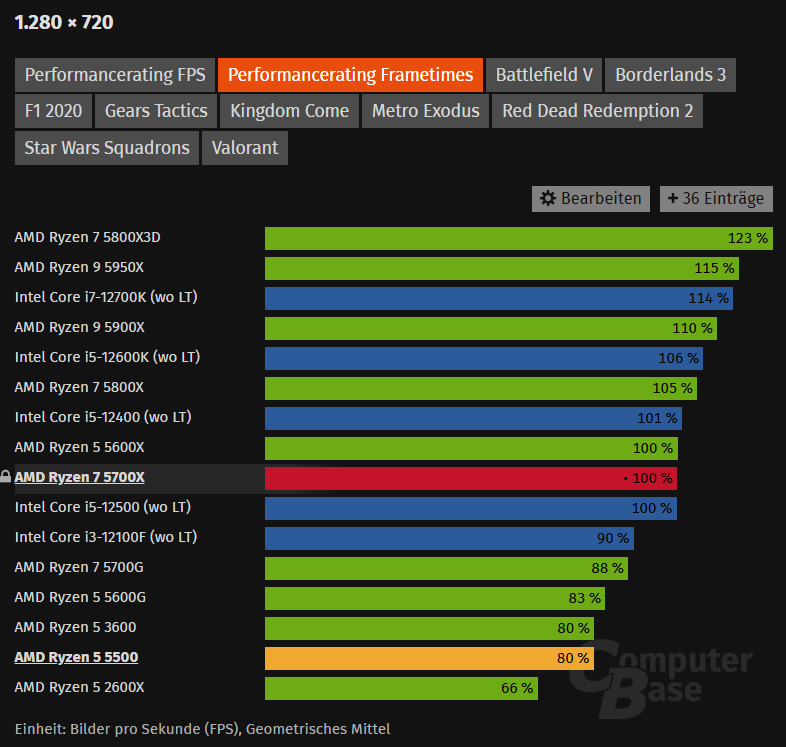Click the lock icon beside Ryzen 7 5700X
786x747 pixels.
coord(6,476)
